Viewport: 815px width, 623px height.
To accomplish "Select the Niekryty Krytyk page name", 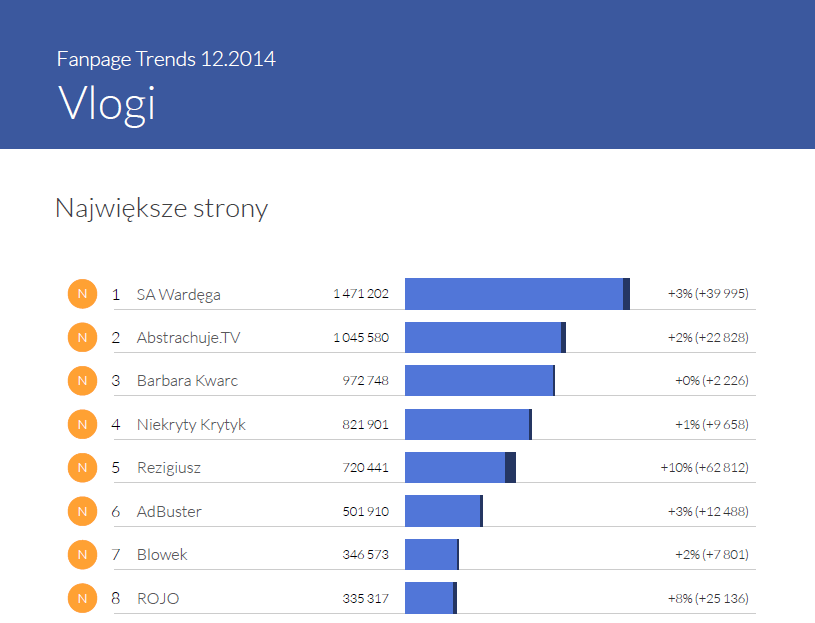I will 190,425.
